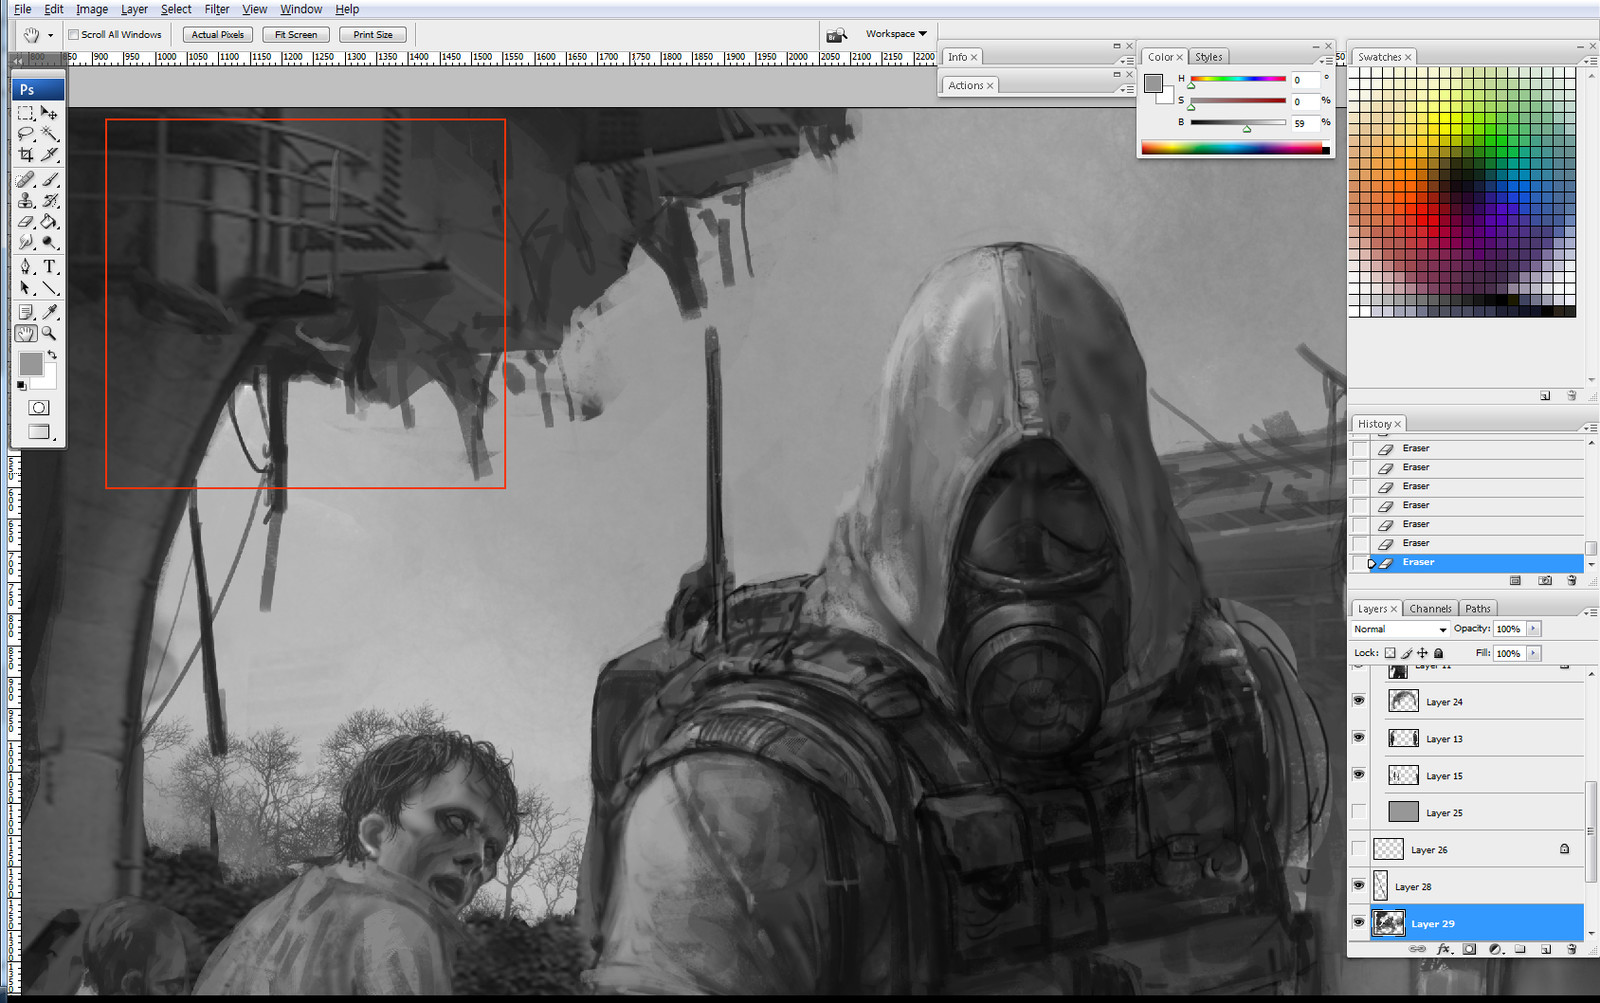Select the Healing Brush tool
Screen dimensions: 1600x1003
click(x=26, y=180)
